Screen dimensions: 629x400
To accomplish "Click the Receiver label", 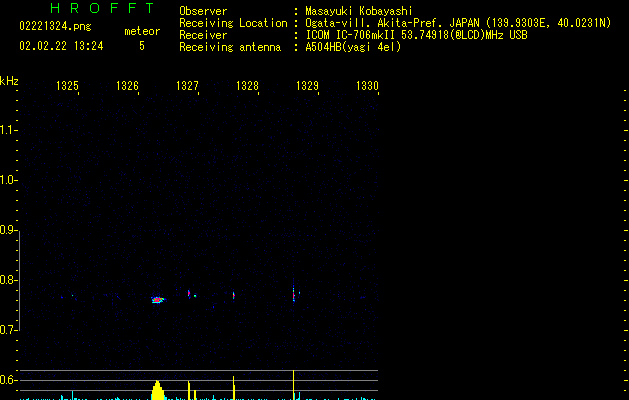I will [203, 35].
